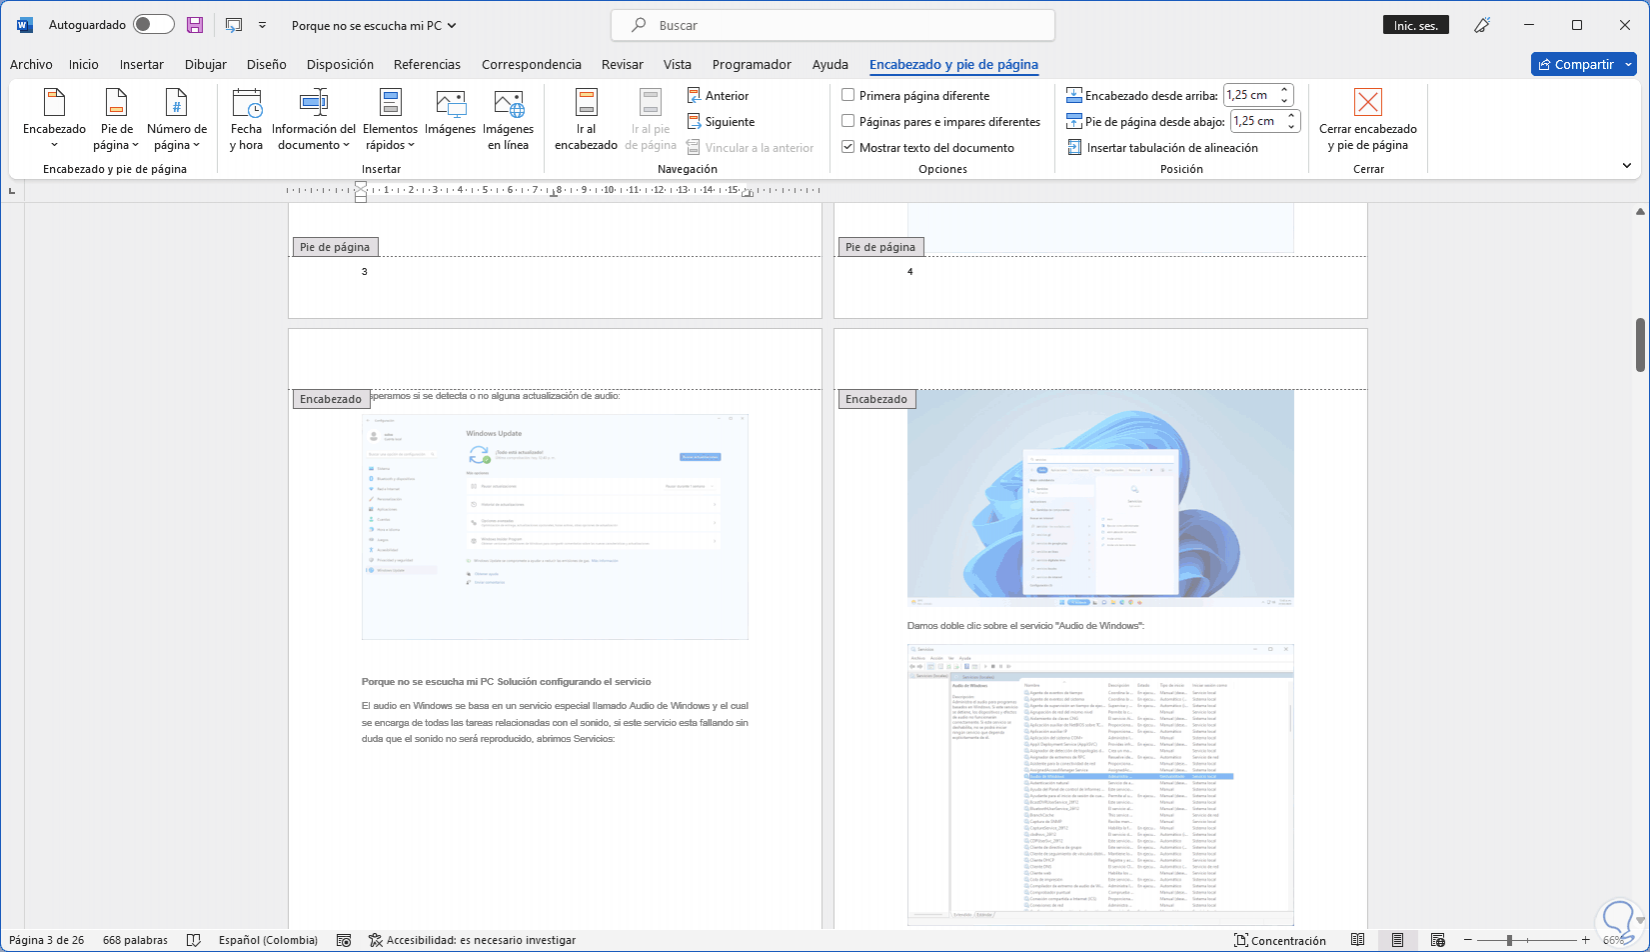This screenshot has height=952, width=1650.
Task: Click the macro recording icon in status bar
Action: (344, 940)
